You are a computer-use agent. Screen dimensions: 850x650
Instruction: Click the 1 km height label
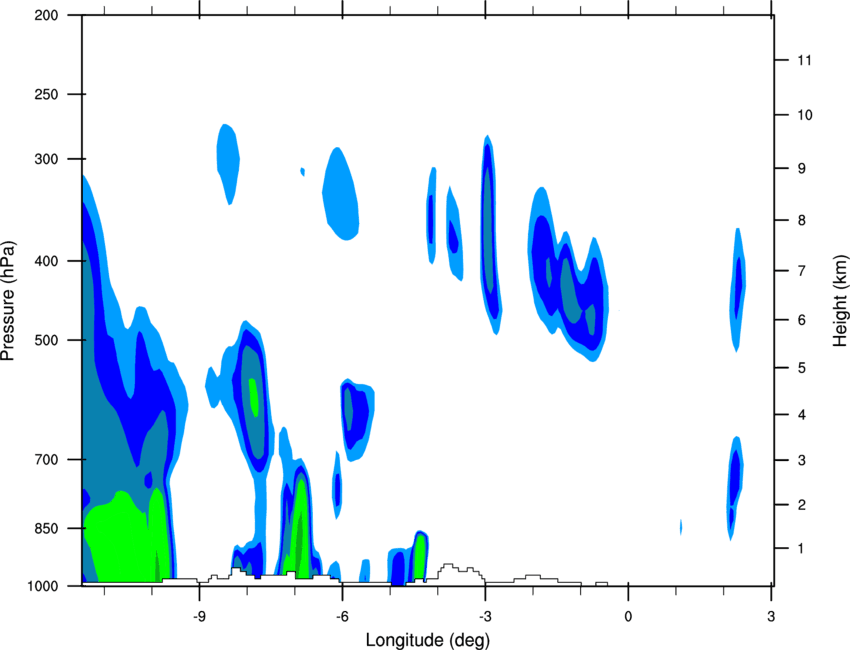click(801, 549)
